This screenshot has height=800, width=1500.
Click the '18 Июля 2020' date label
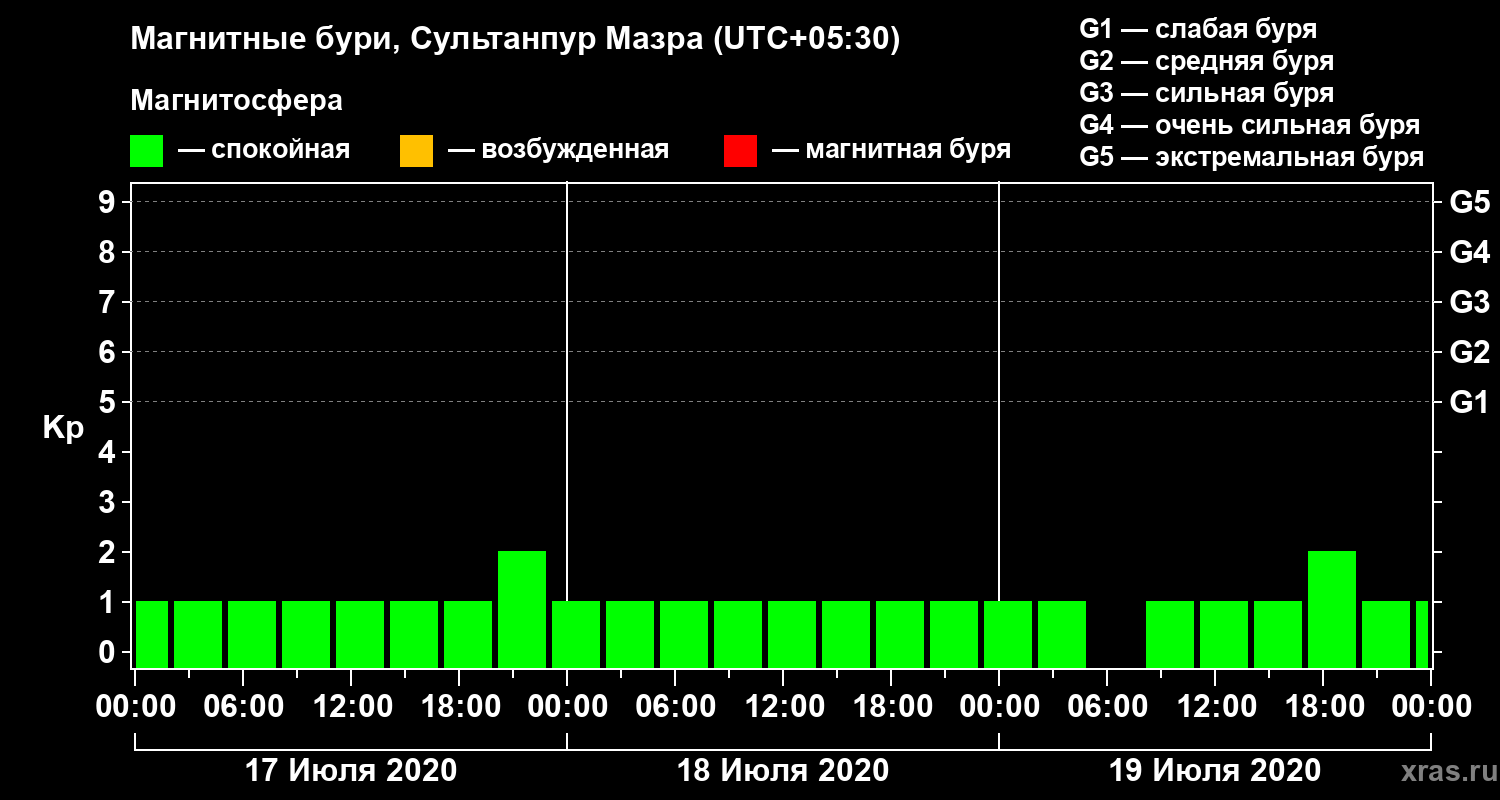[x=783, y=771]
